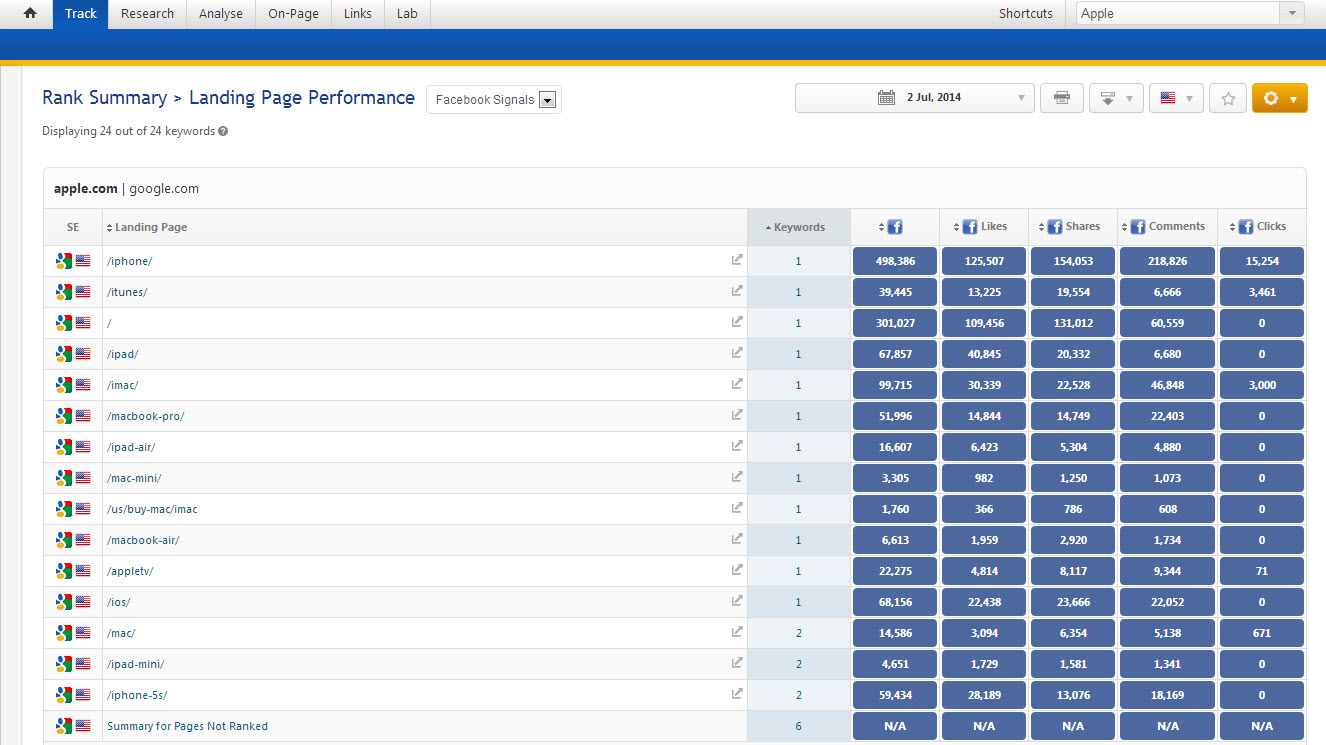Open the orange gear settings menu
The image size is (1326, 745).
pos(1279,98)
